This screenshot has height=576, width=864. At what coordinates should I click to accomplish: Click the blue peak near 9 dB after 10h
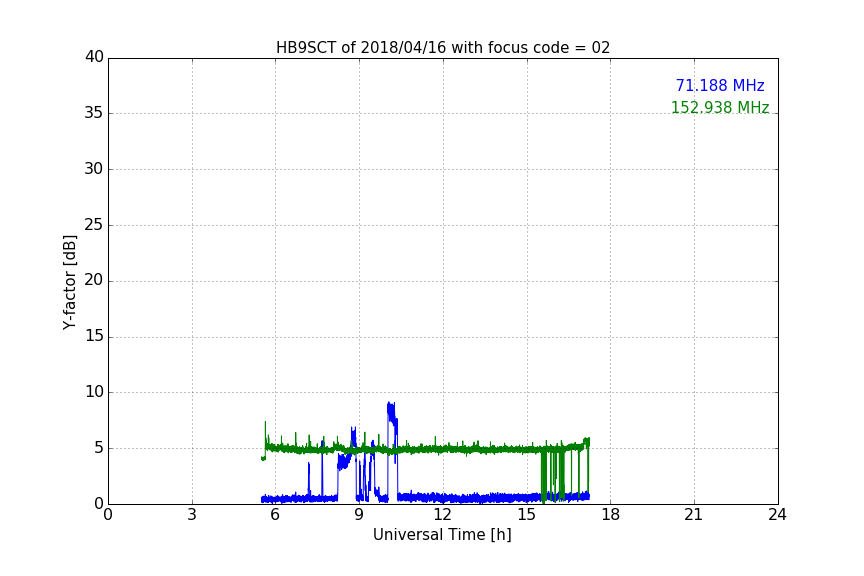coord(392,413)
